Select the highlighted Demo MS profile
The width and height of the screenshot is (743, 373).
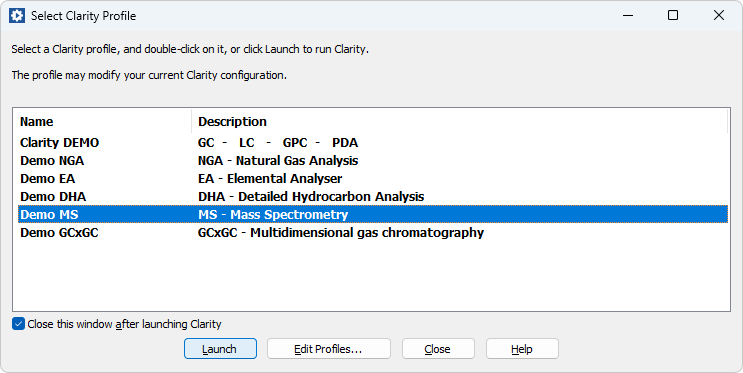[x=372, y=214]
